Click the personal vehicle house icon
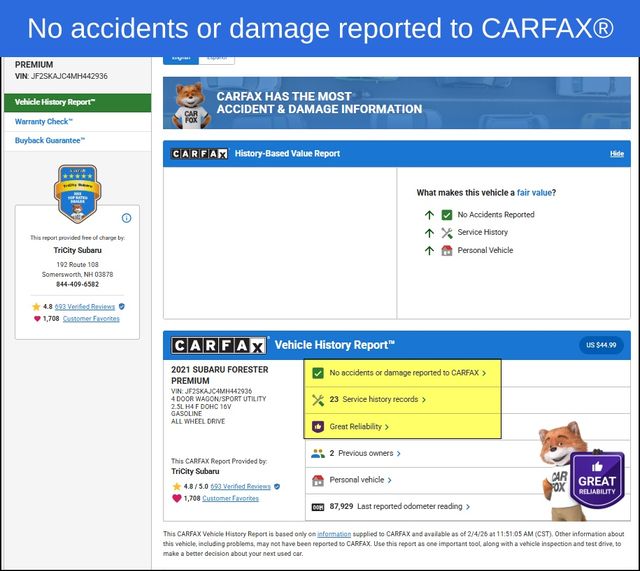 (318, 480)
